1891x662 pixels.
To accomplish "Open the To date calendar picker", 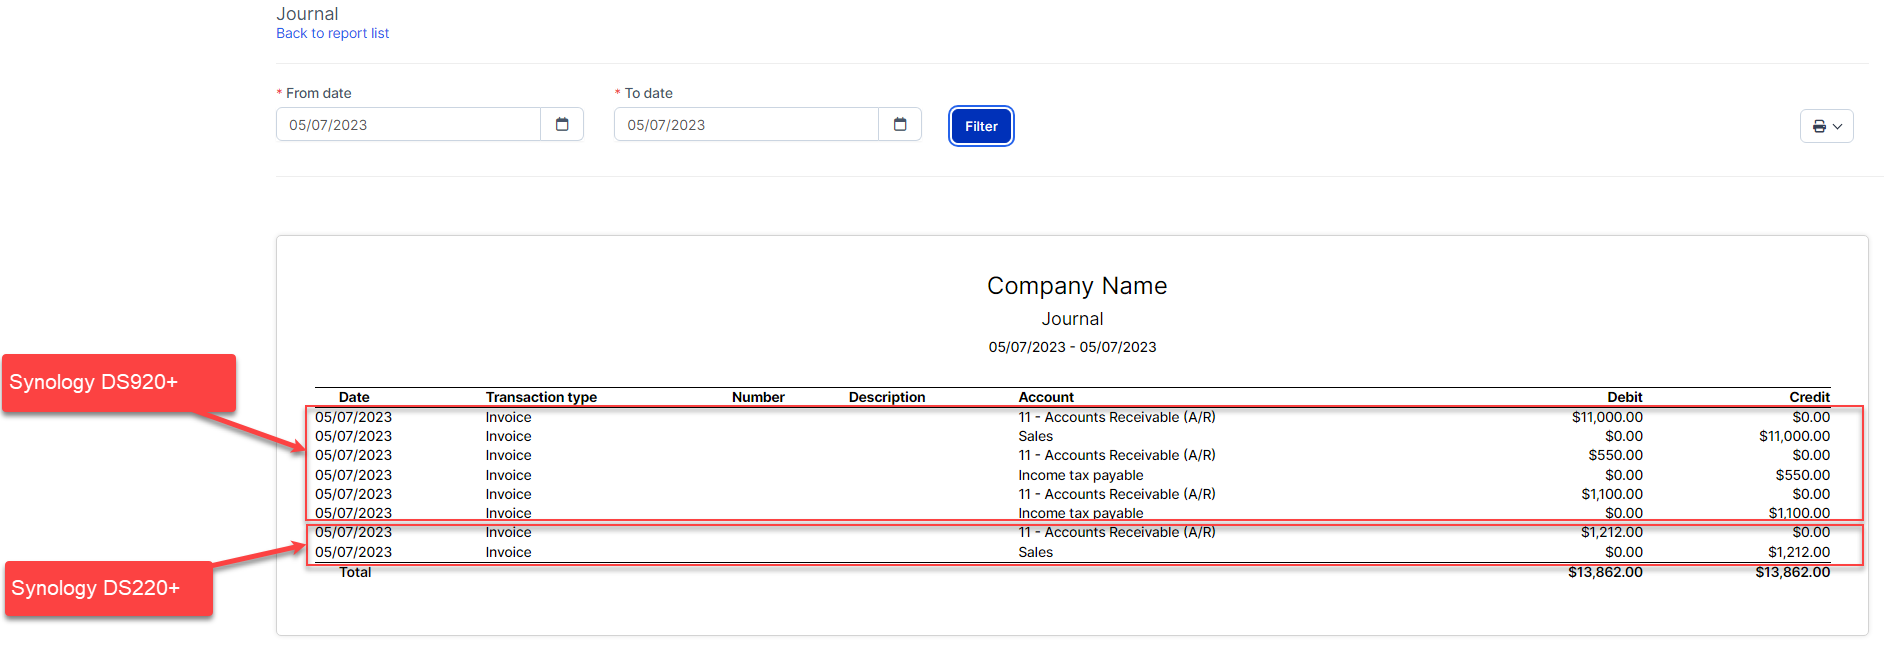I will (900, 125).
